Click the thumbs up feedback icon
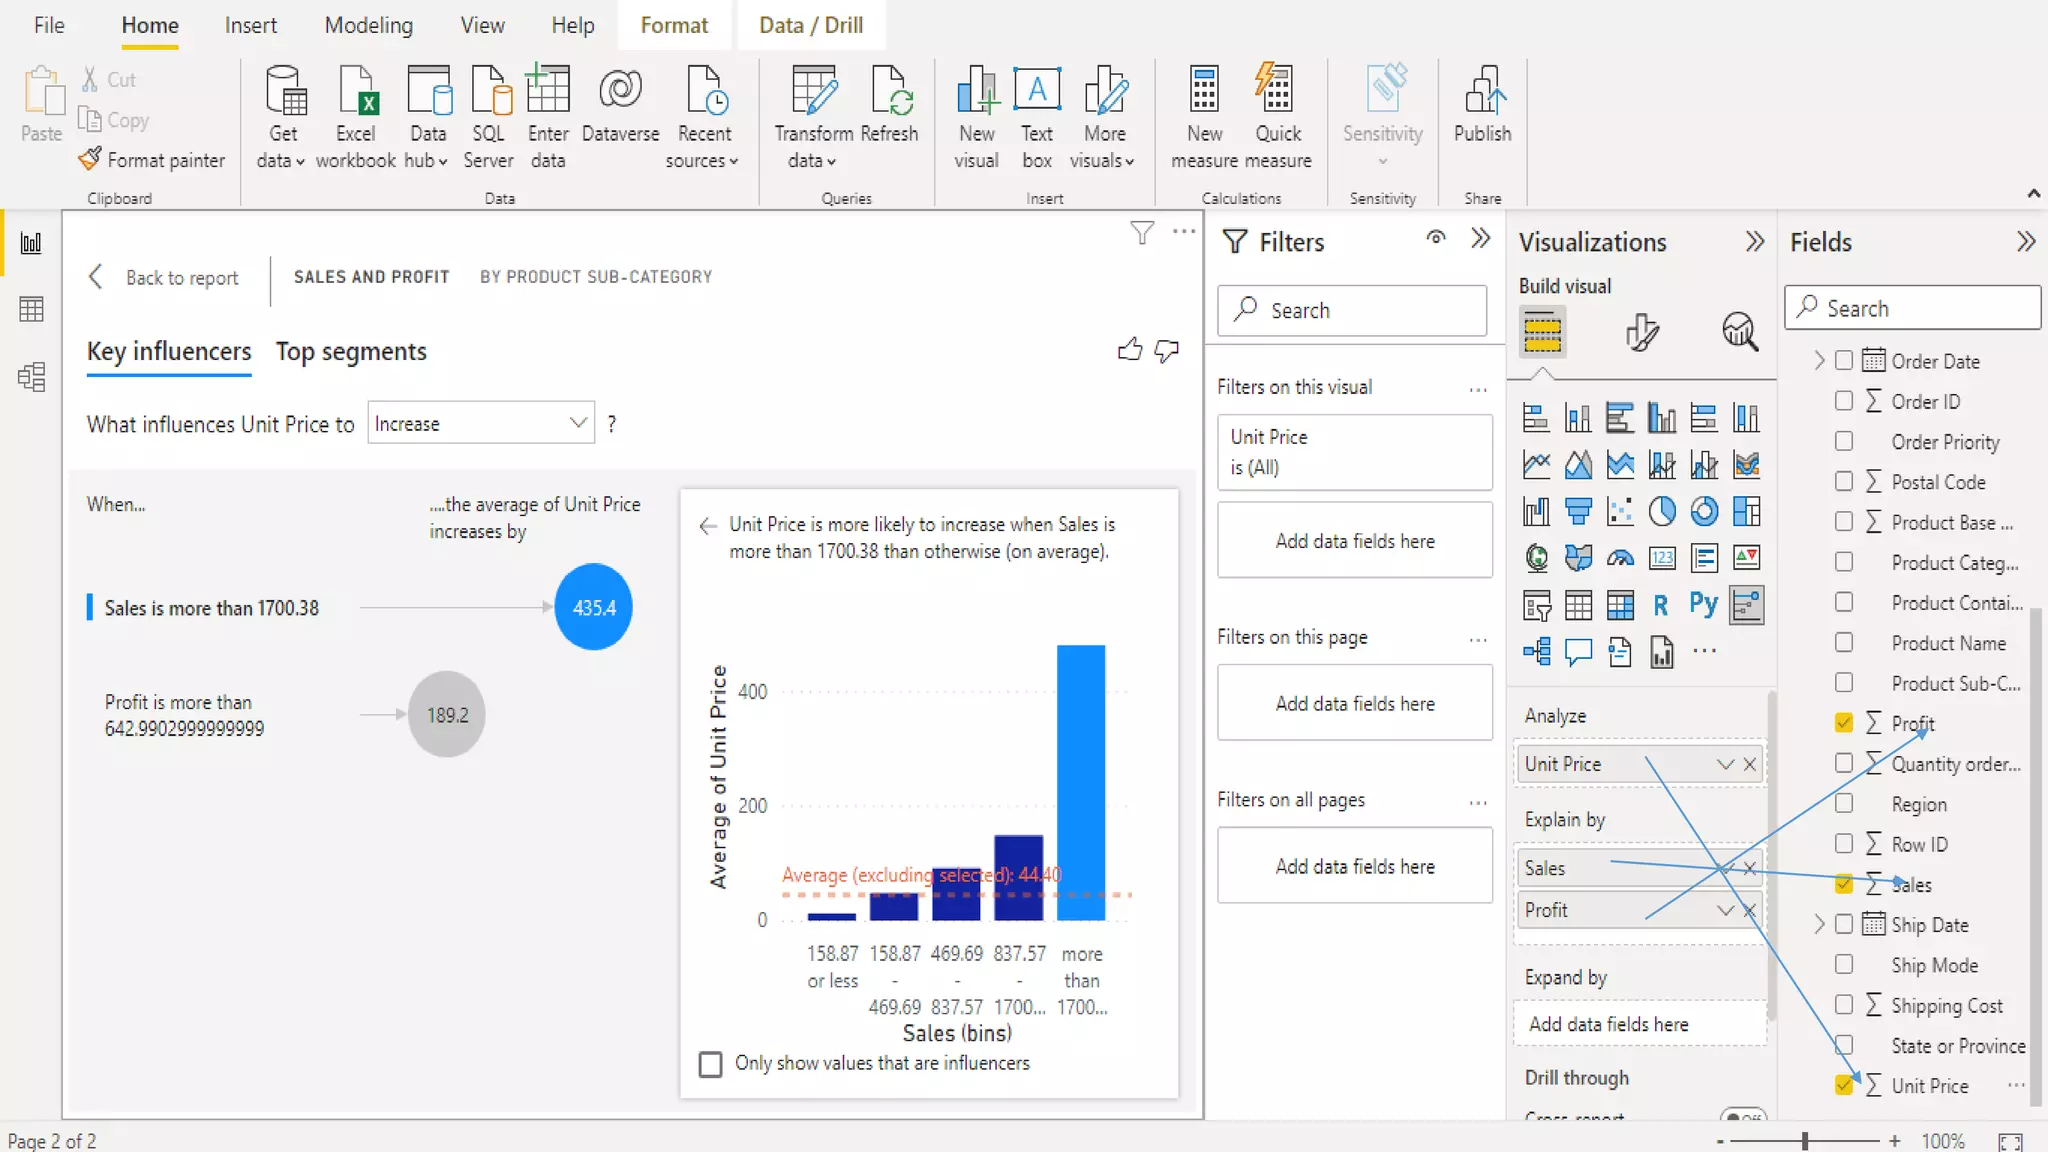 pyautogui.click(x=1130, y=350)
